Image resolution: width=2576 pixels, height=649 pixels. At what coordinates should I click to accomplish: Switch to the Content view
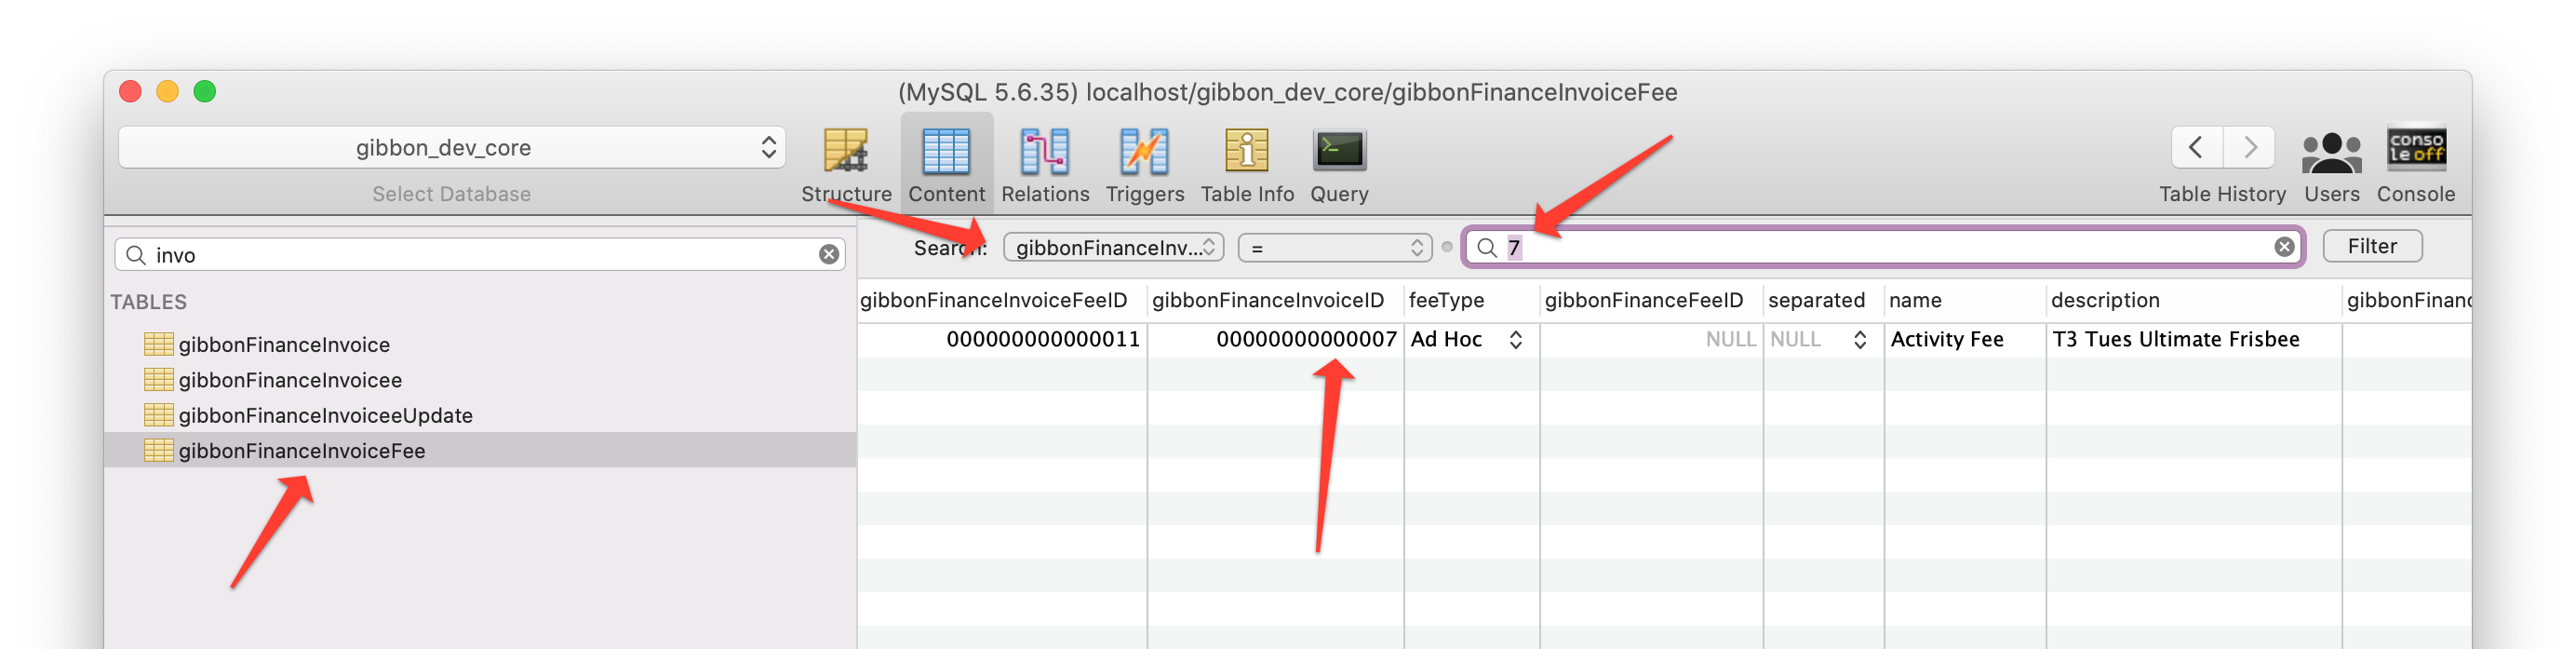click(946, 165)
